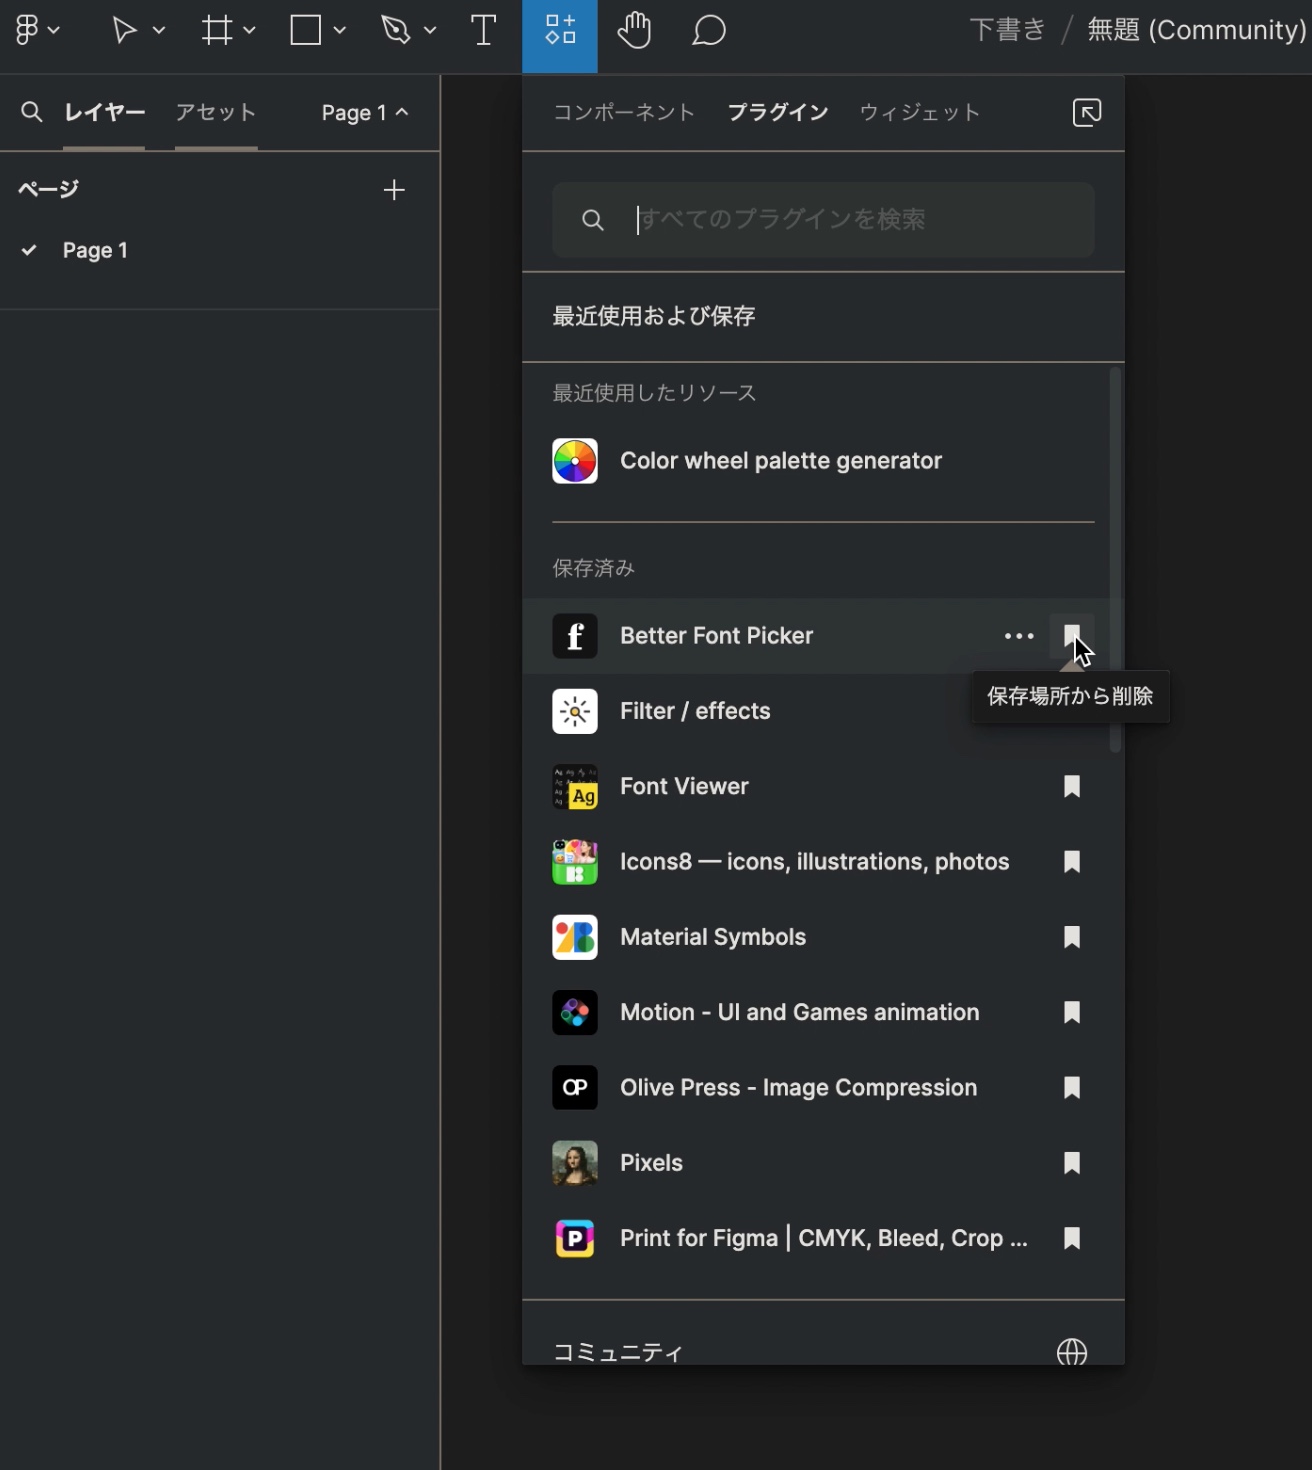Remove Motion plugin bookmark

[x=1072, y=1012]
